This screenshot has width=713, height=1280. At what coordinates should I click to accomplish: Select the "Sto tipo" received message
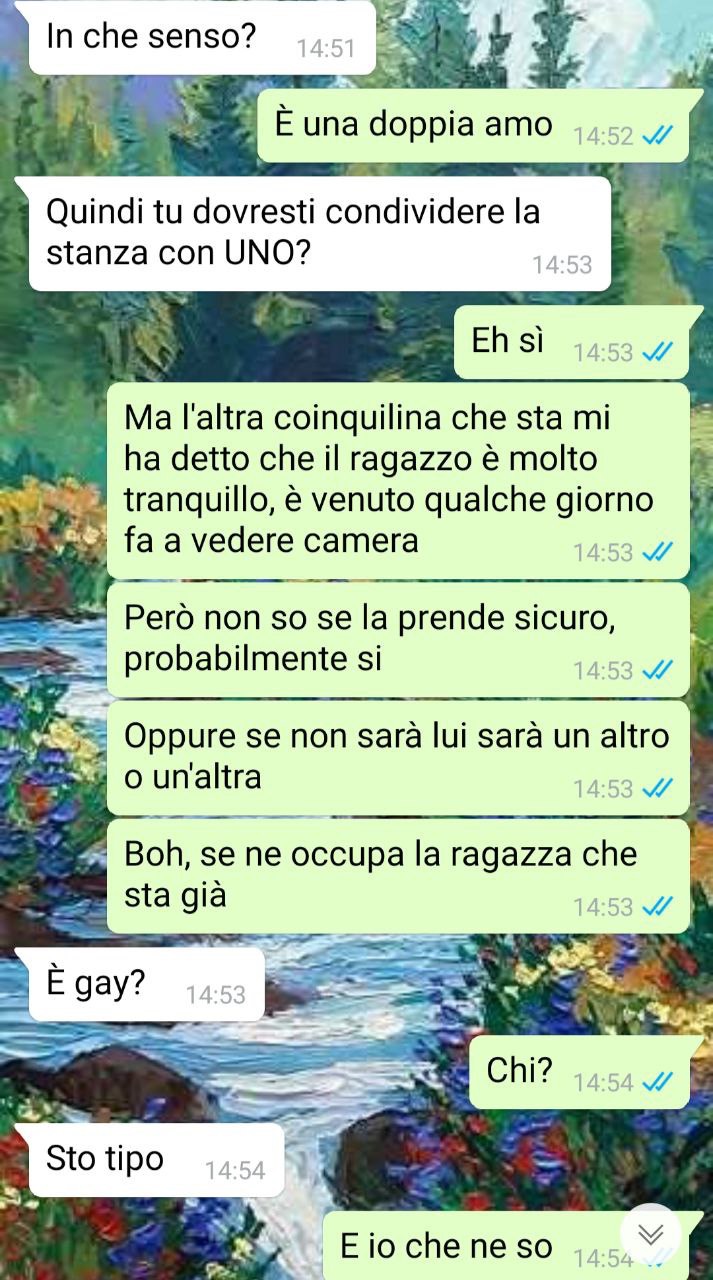156,1160
